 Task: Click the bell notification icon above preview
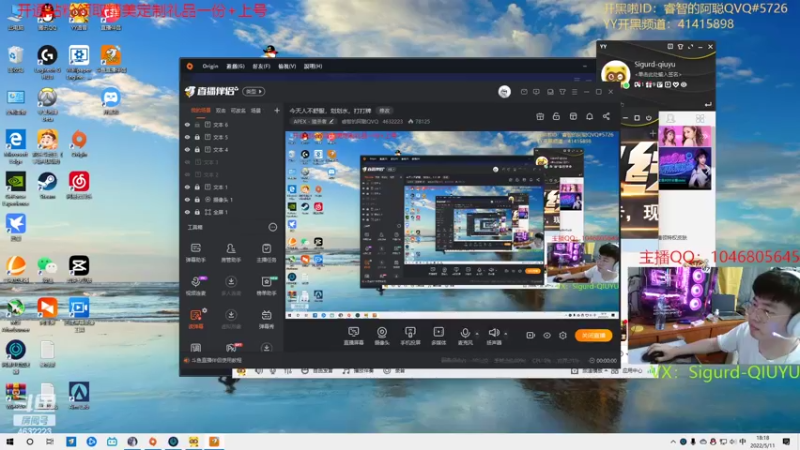(x=589, y=116)
